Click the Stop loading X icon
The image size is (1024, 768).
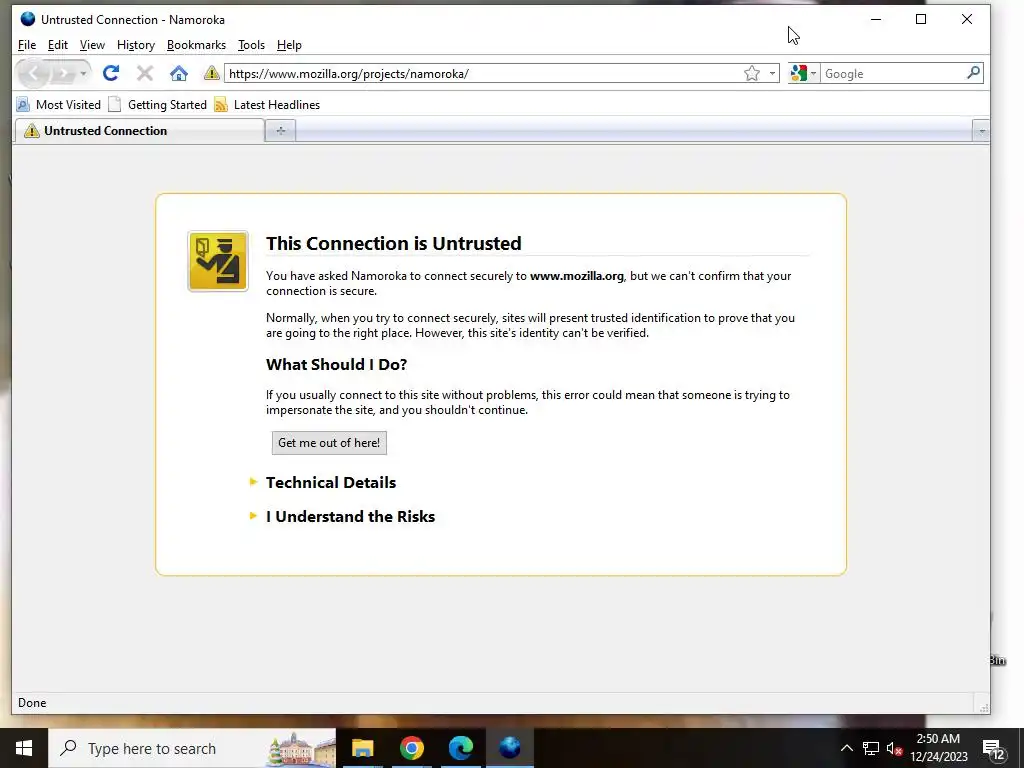[x=144, y=73]
